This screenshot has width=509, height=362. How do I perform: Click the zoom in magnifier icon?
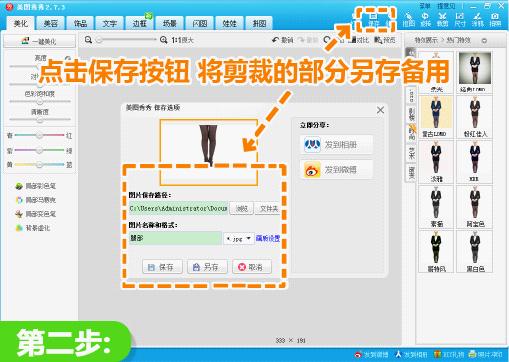coord(163,40)
